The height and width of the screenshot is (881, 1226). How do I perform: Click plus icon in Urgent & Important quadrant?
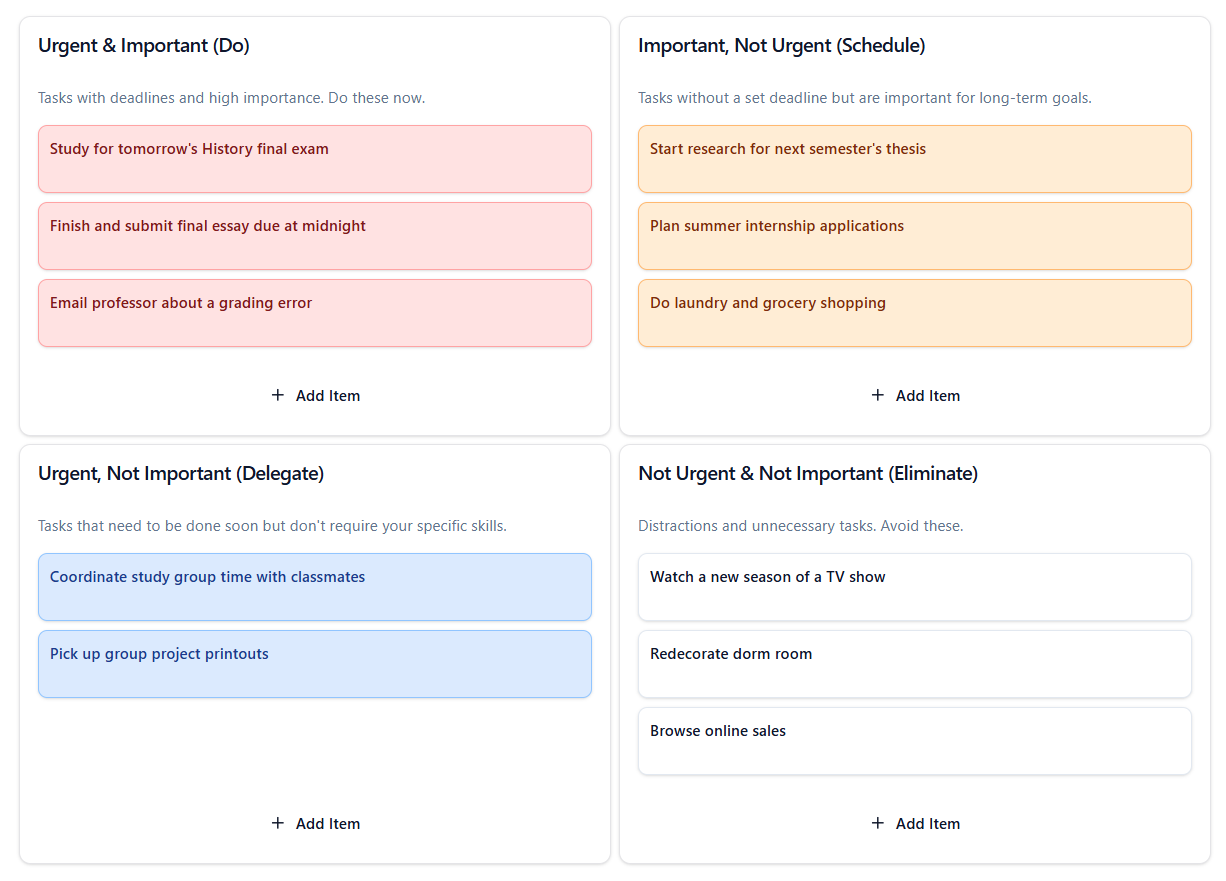point(278,395)
